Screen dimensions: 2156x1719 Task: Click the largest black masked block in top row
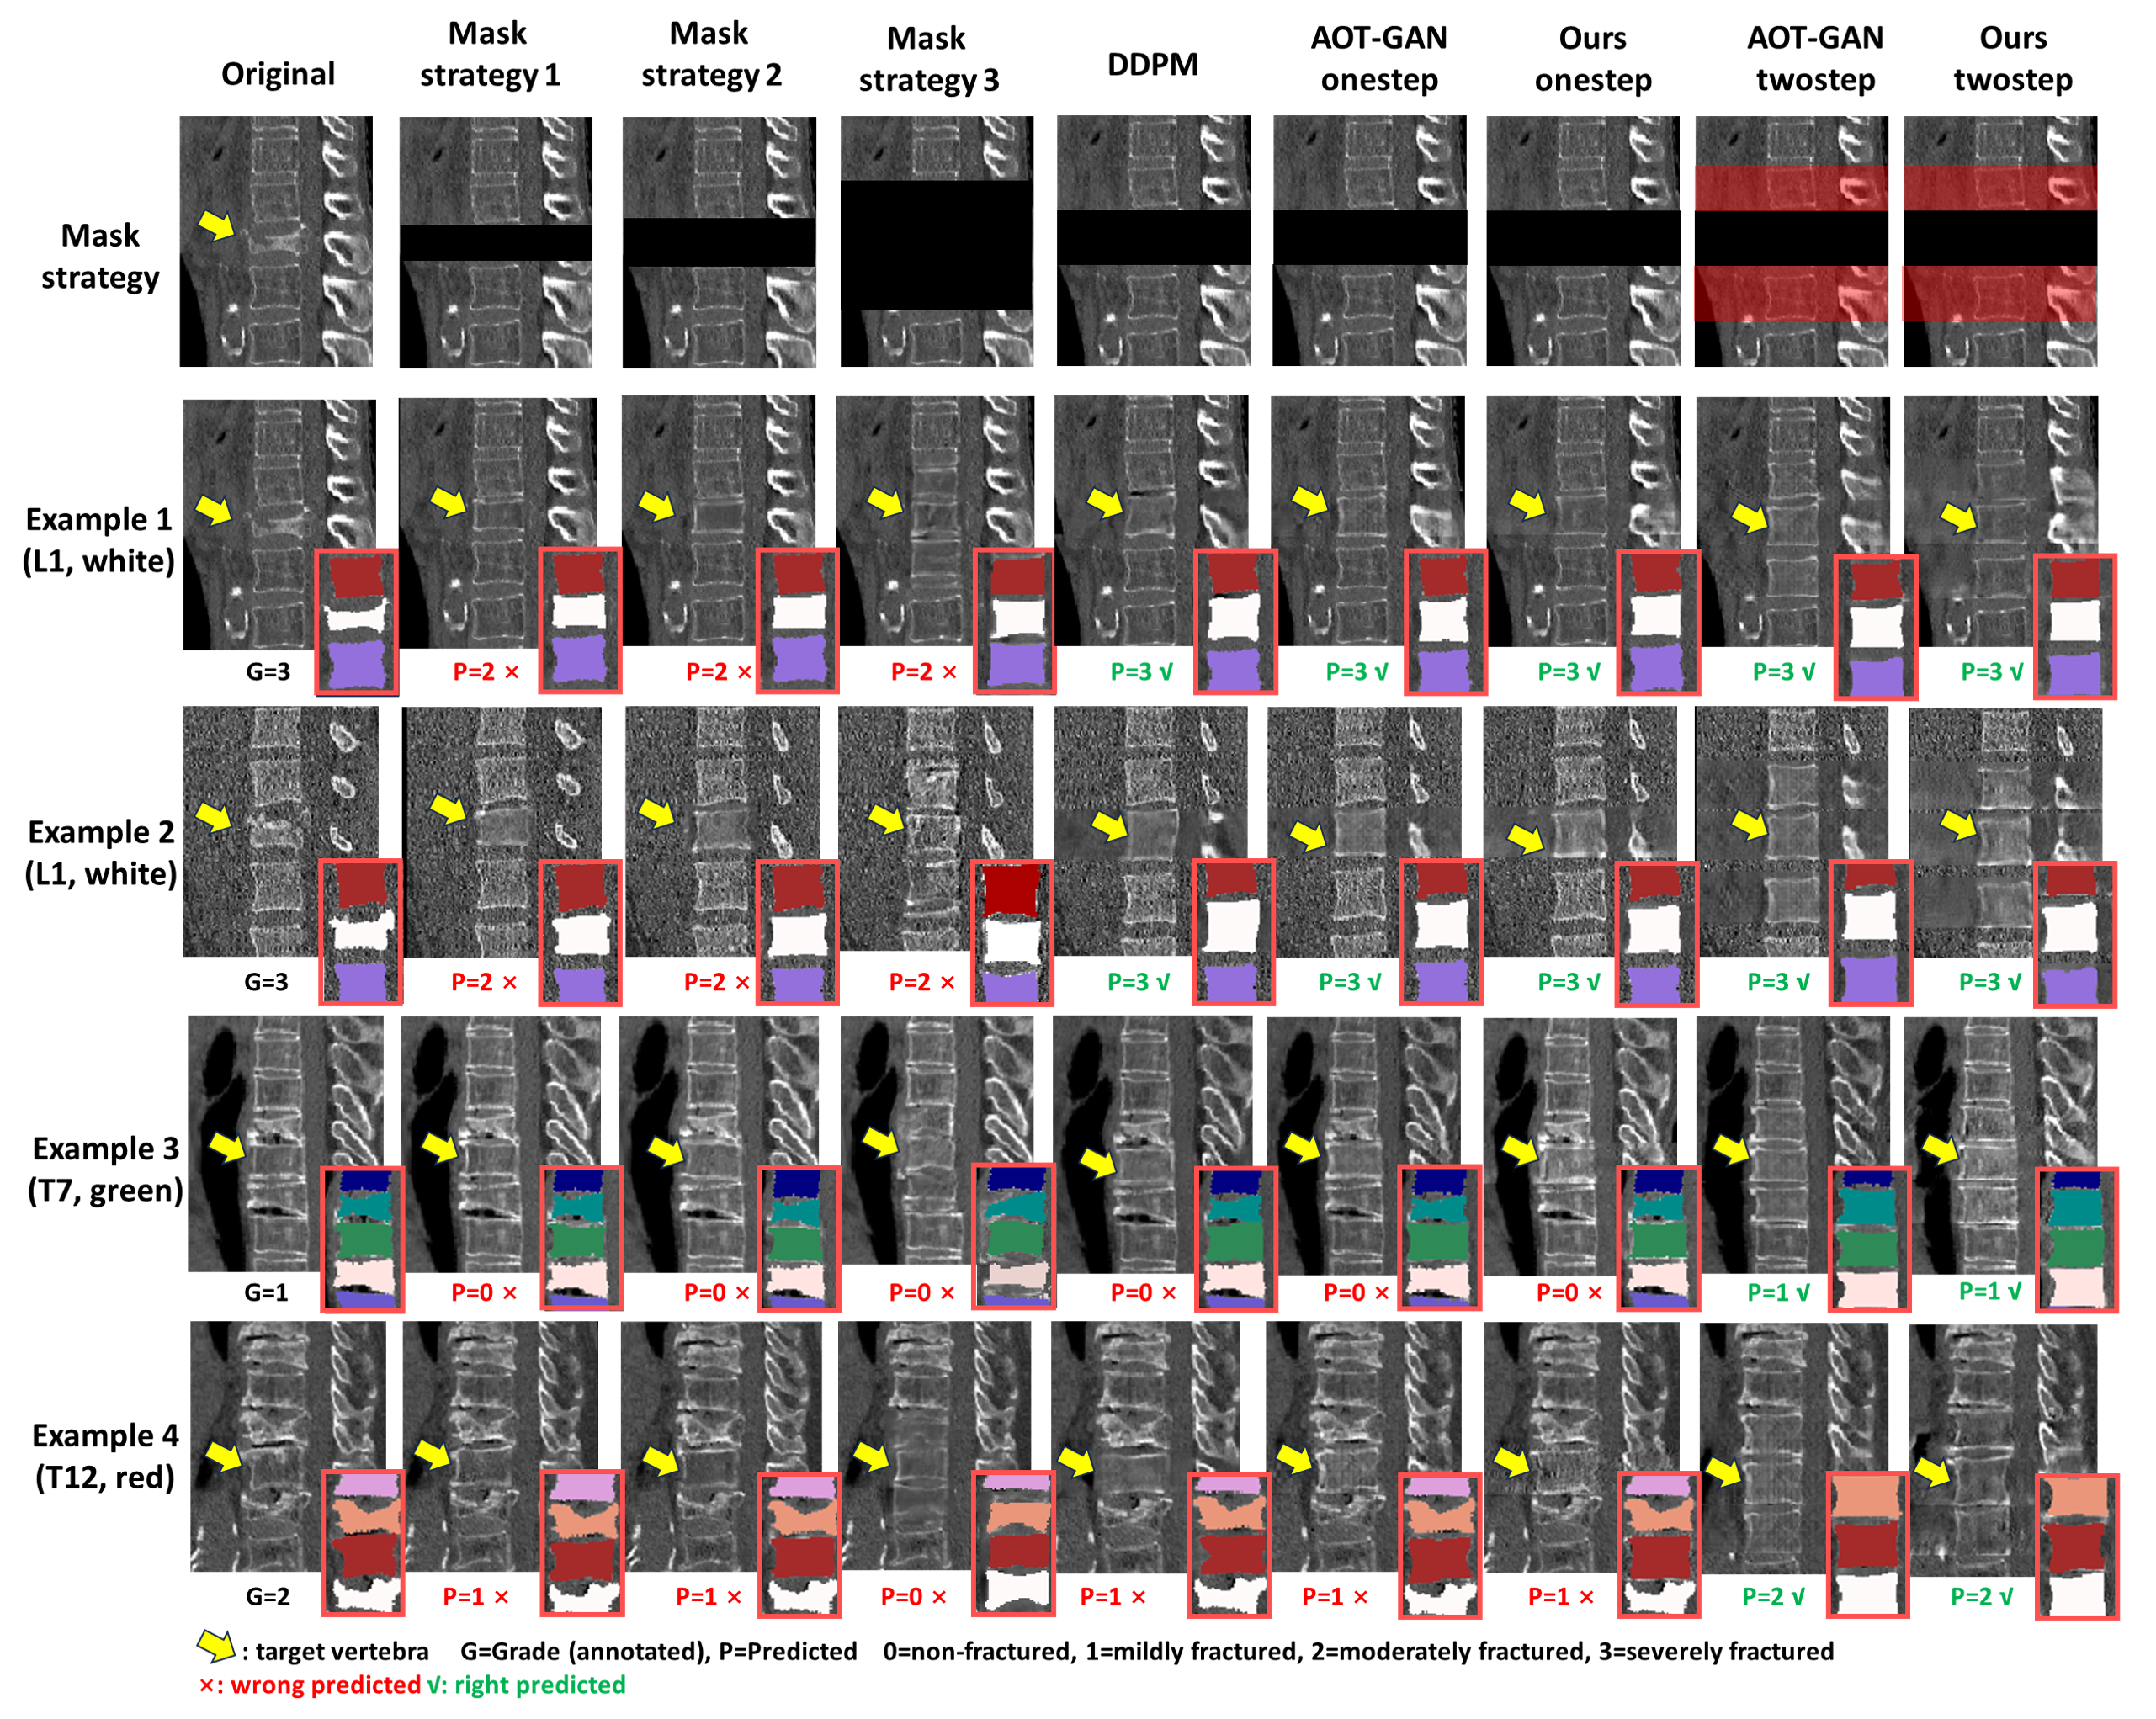[936, 245]
